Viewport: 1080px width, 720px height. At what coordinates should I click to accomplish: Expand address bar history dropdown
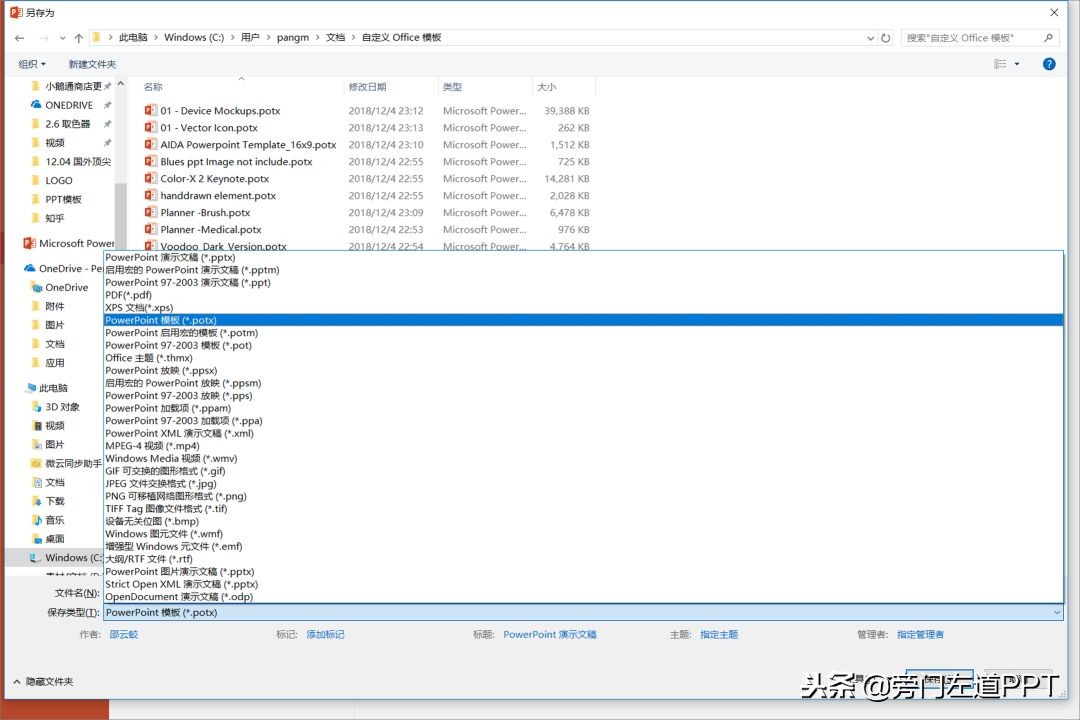[871, 39]
